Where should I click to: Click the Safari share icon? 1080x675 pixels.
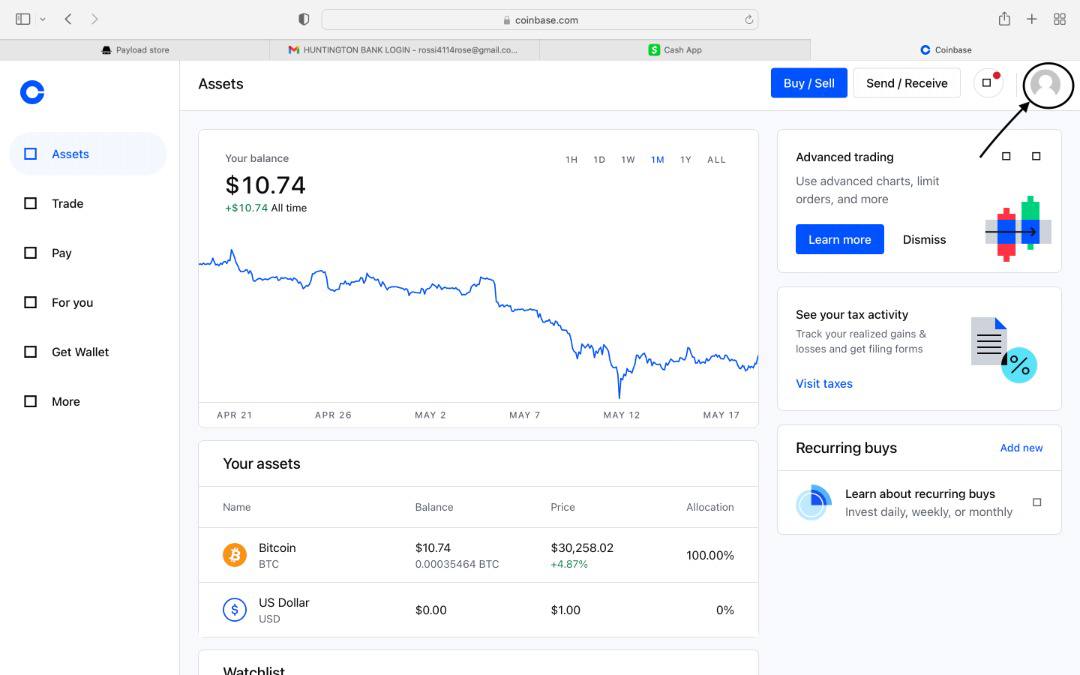[x=1004, y=19]
